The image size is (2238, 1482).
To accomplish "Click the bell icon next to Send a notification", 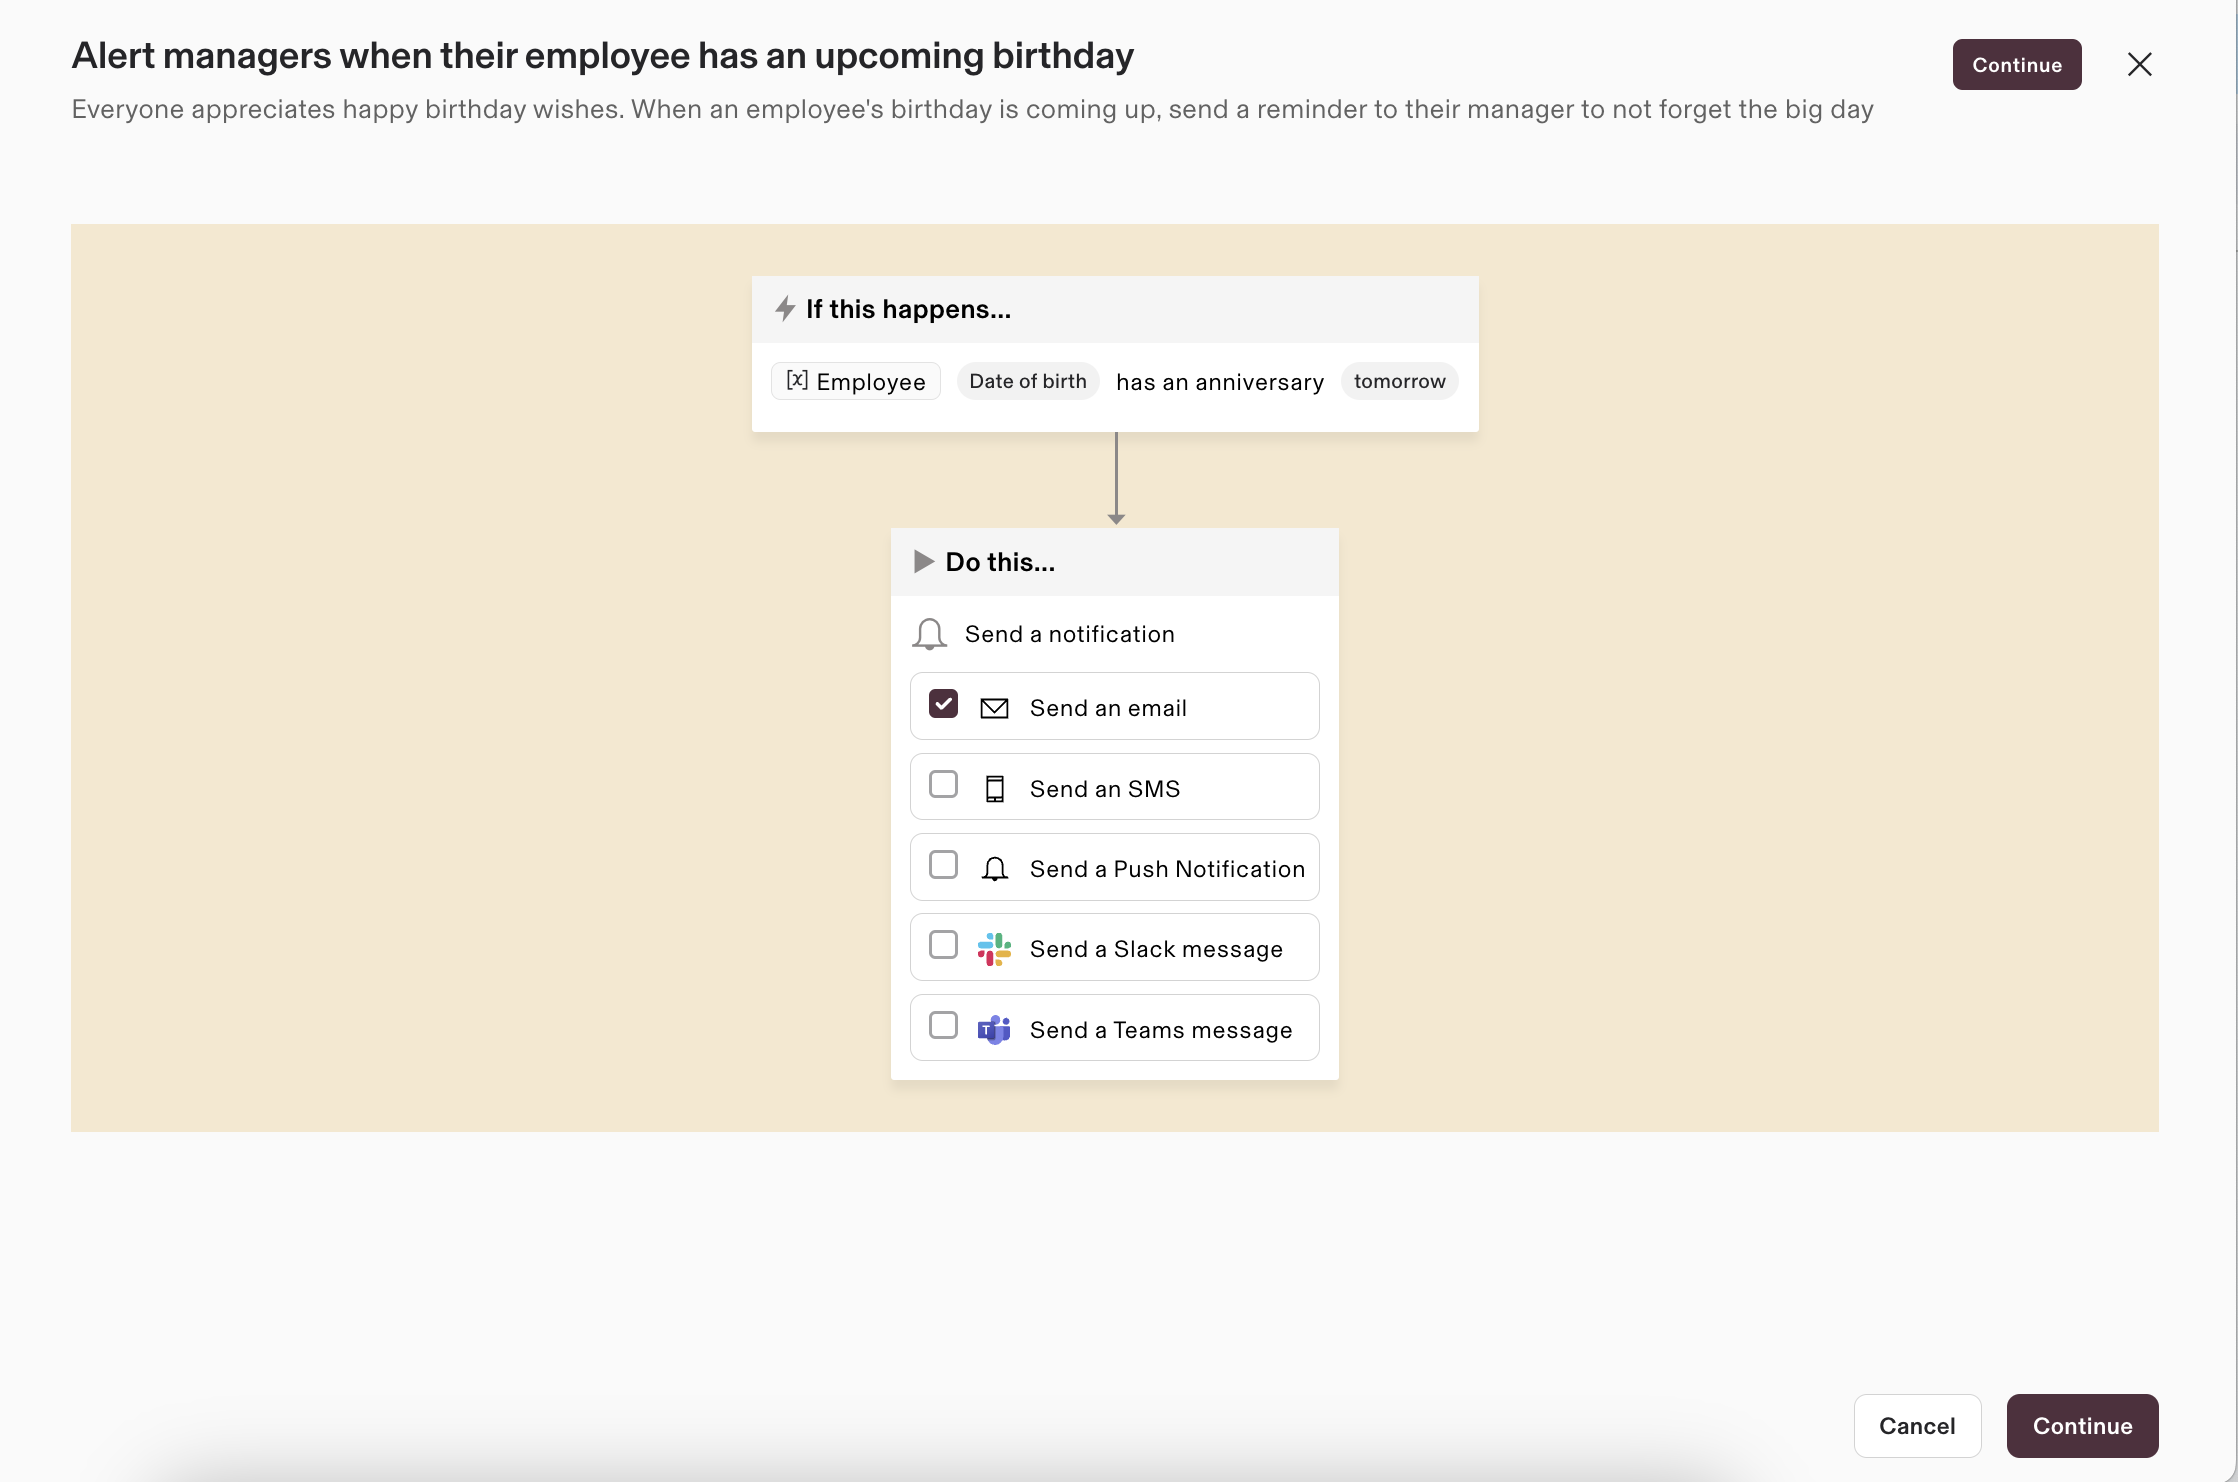I will click(929, 634).
